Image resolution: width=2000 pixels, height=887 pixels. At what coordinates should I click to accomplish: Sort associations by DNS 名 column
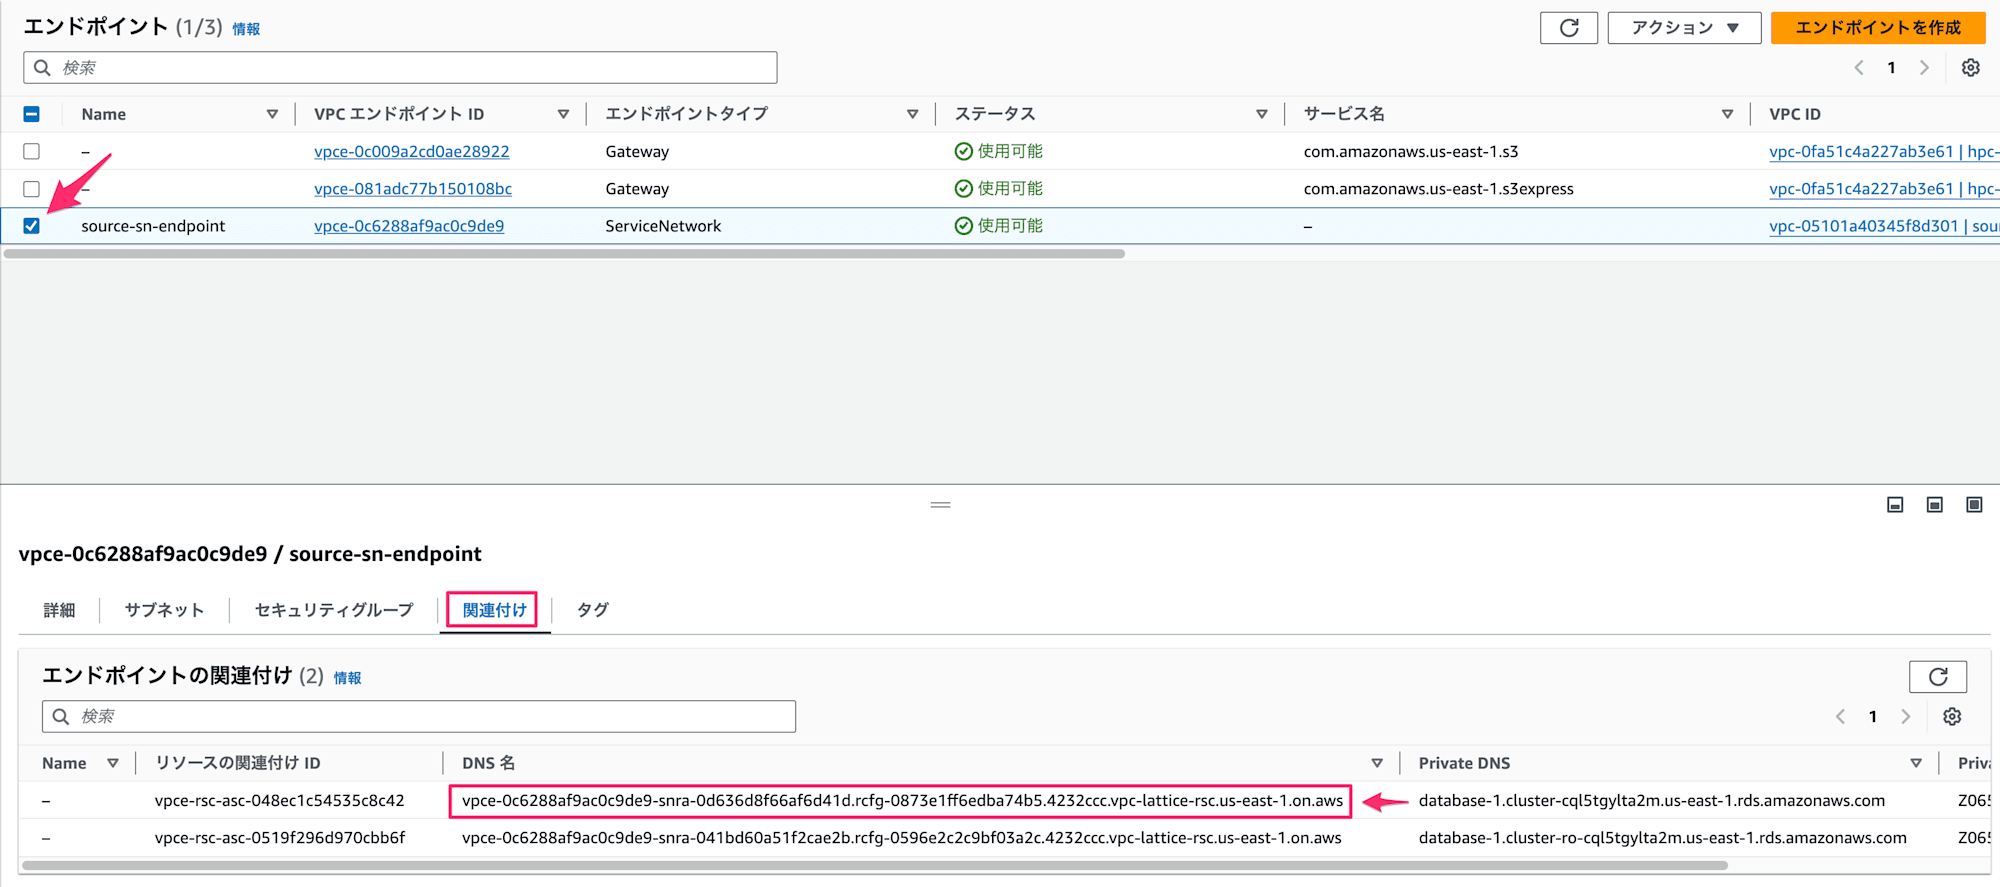click(x=1377, y=763)
